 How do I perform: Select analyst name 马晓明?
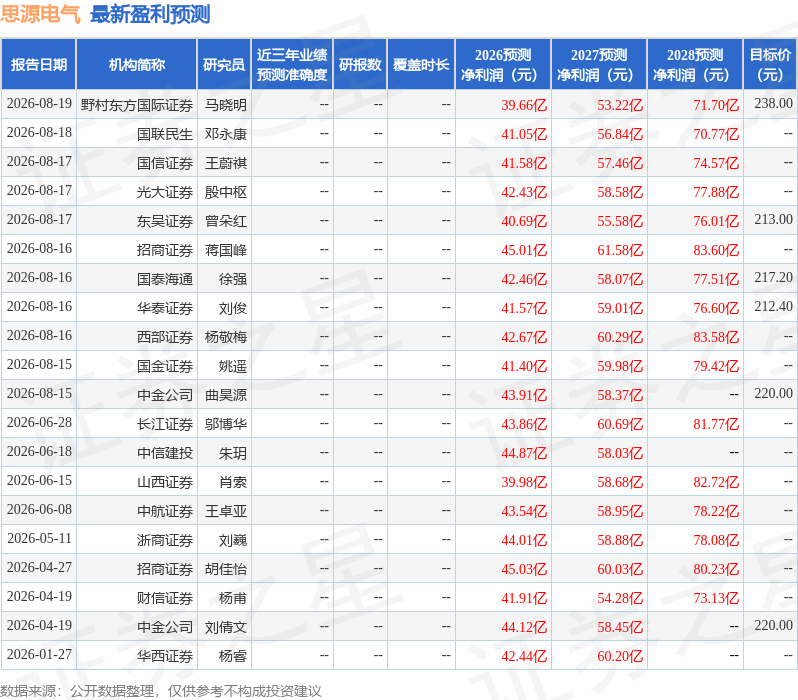click(225, 105)
